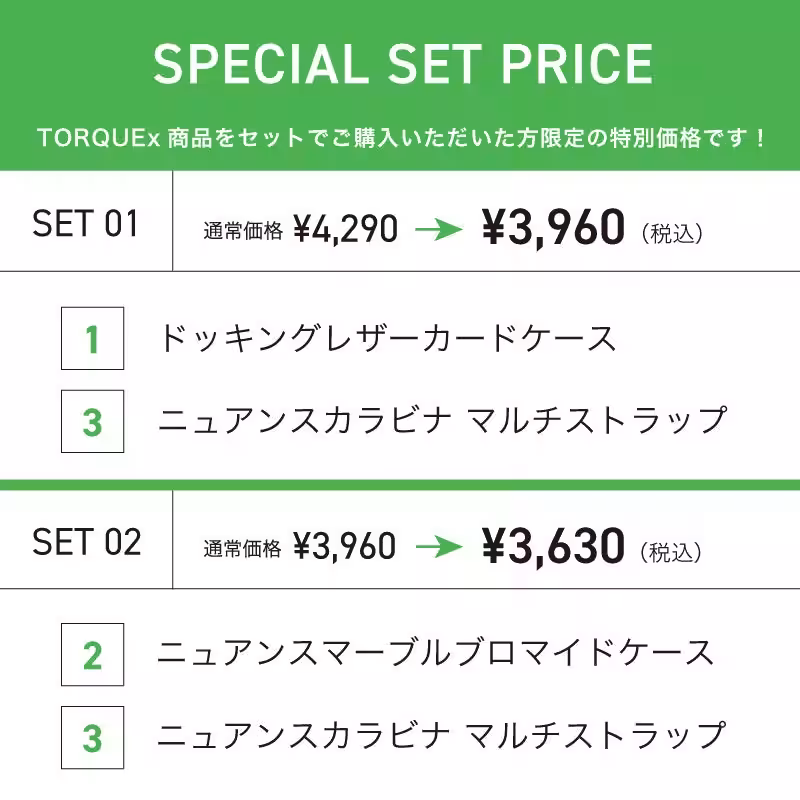
Task: Click the bold ¥3,630 set price
Action: pyautogui.click(x=553, y=545)
